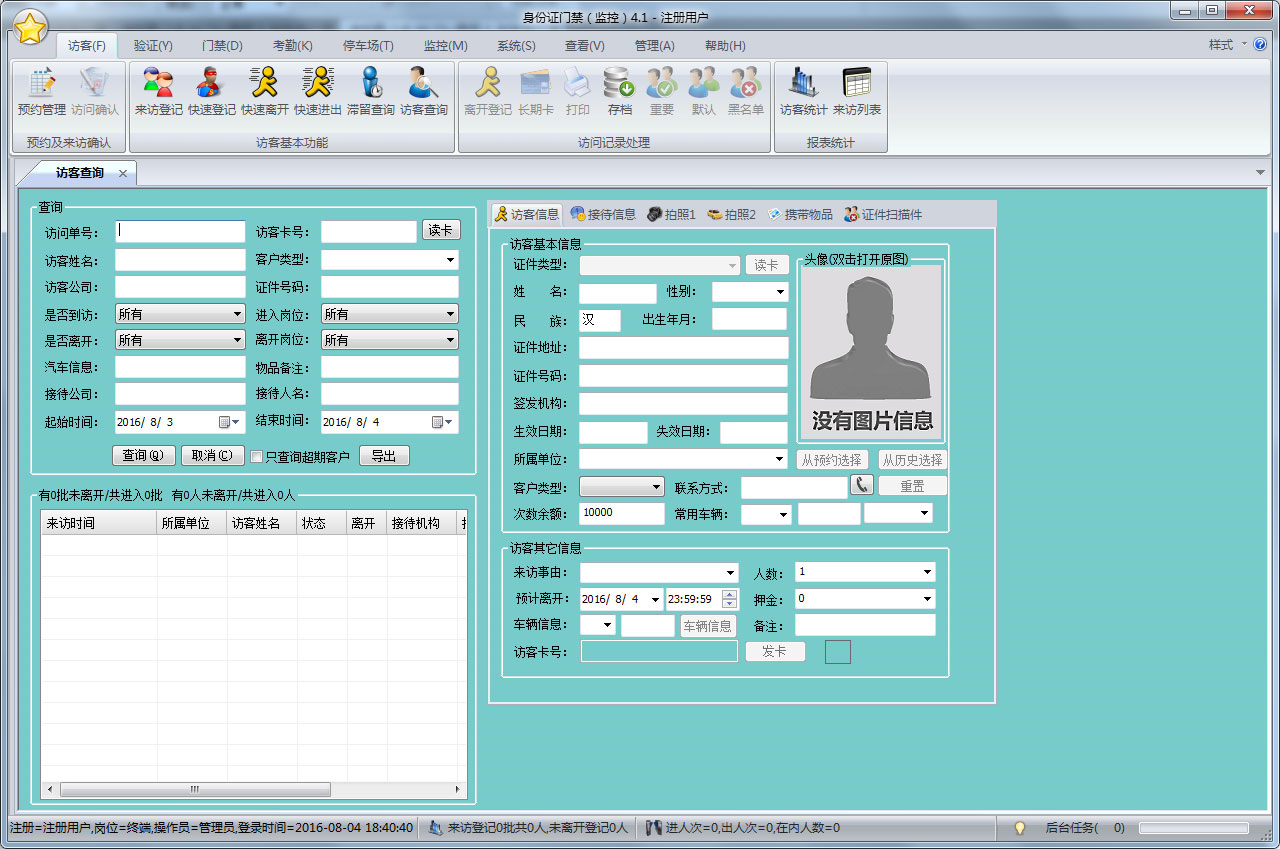Switch to the 门禁(D) ribbon tab
The height and width of the screenshot is (849, 1280).
point(222,46)
